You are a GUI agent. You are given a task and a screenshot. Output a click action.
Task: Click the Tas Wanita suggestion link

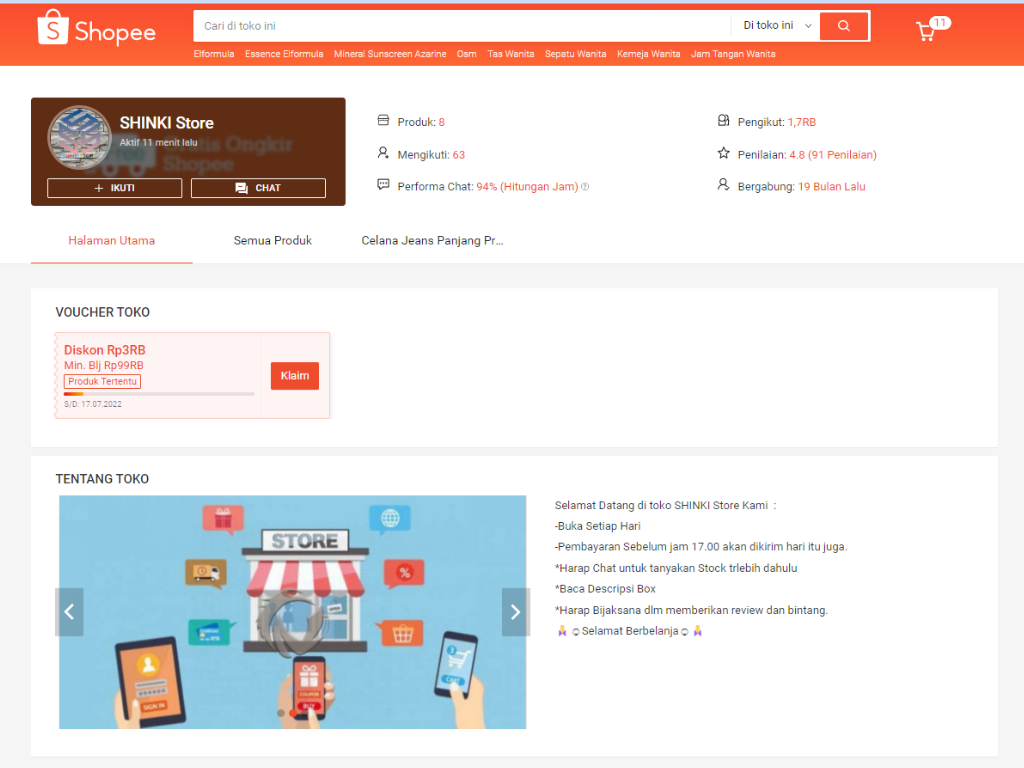(511, 54)
